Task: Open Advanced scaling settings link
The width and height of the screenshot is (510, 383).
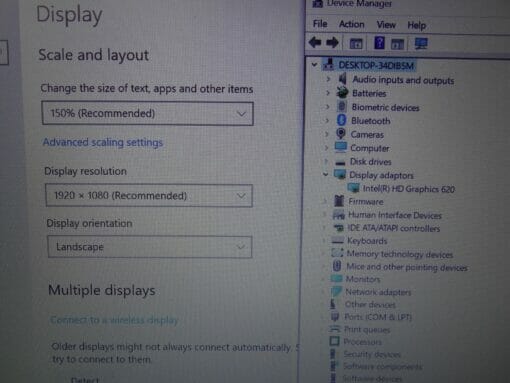Action: (103, 142)
